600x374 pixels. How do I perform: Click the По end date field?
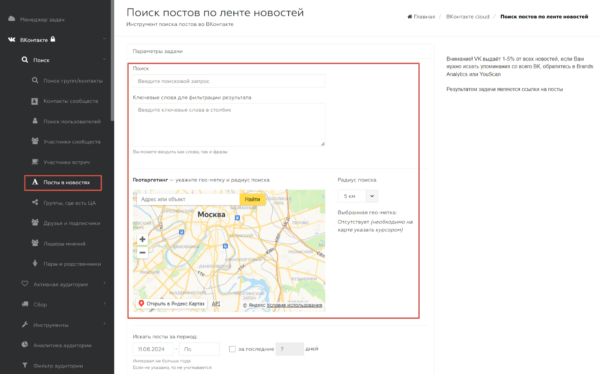(199, 349)
